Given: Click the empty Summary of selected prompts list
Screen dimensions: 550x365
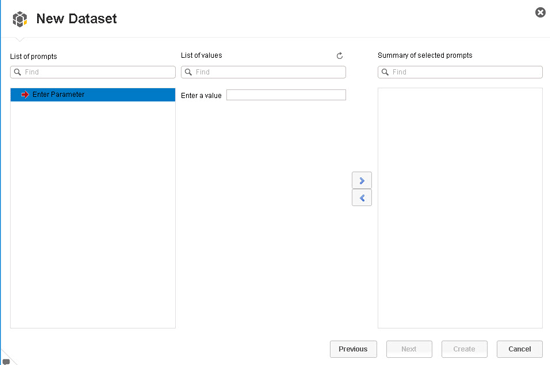Looking at the screenshot, I should tap(460, 208).
